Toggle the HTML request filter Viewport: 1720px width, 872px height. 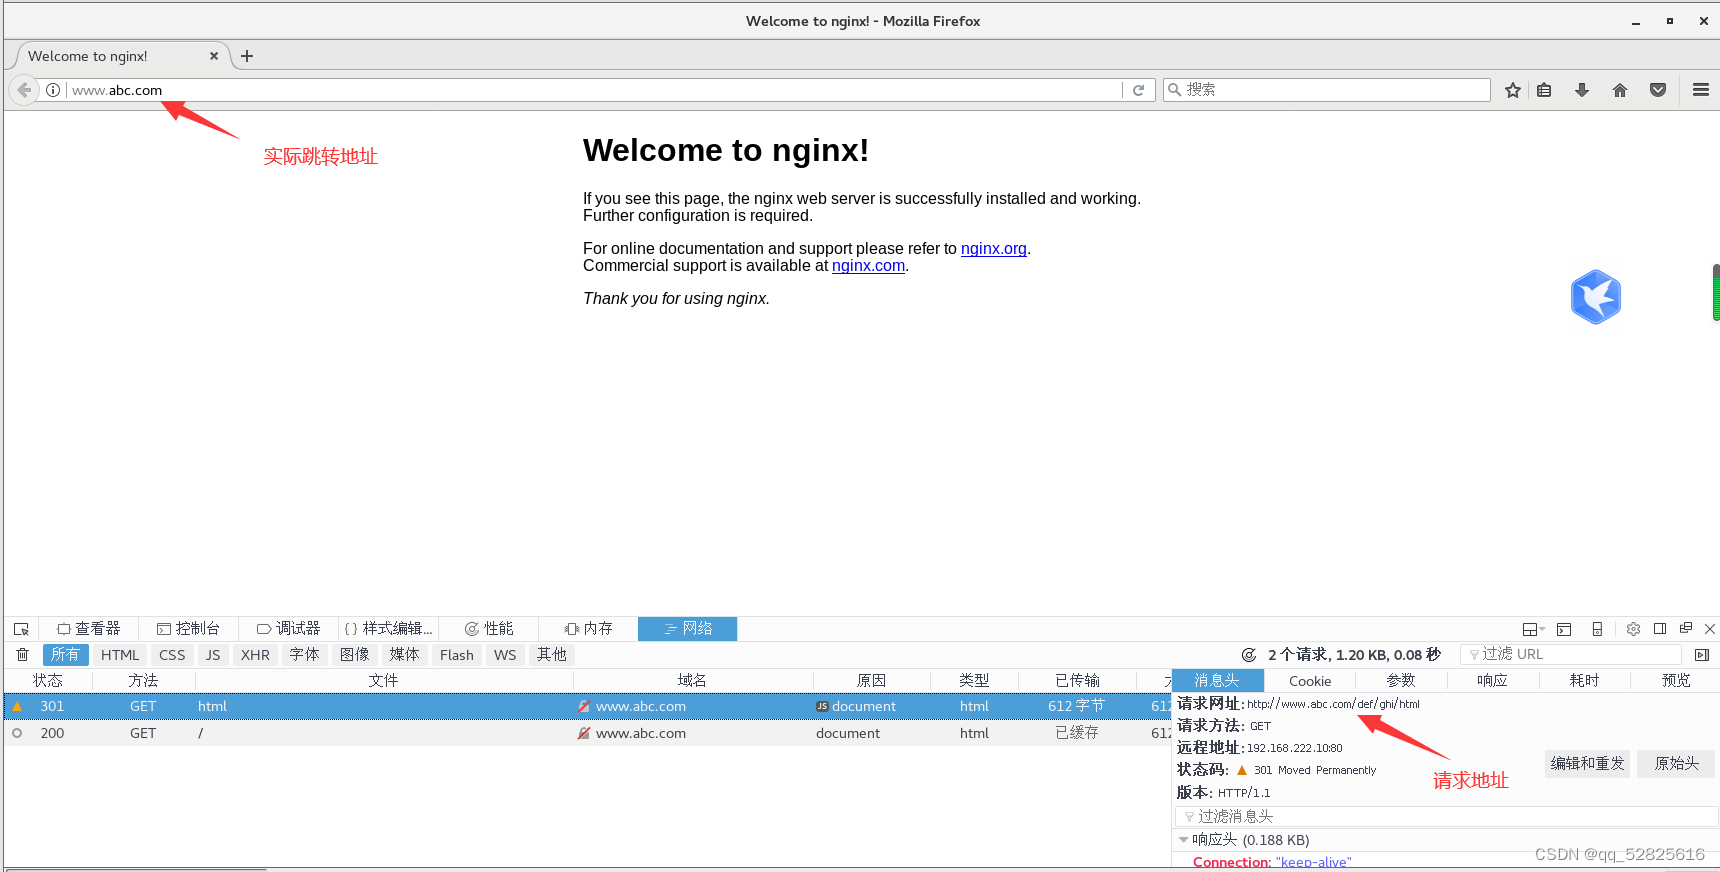tap(120, 655)
